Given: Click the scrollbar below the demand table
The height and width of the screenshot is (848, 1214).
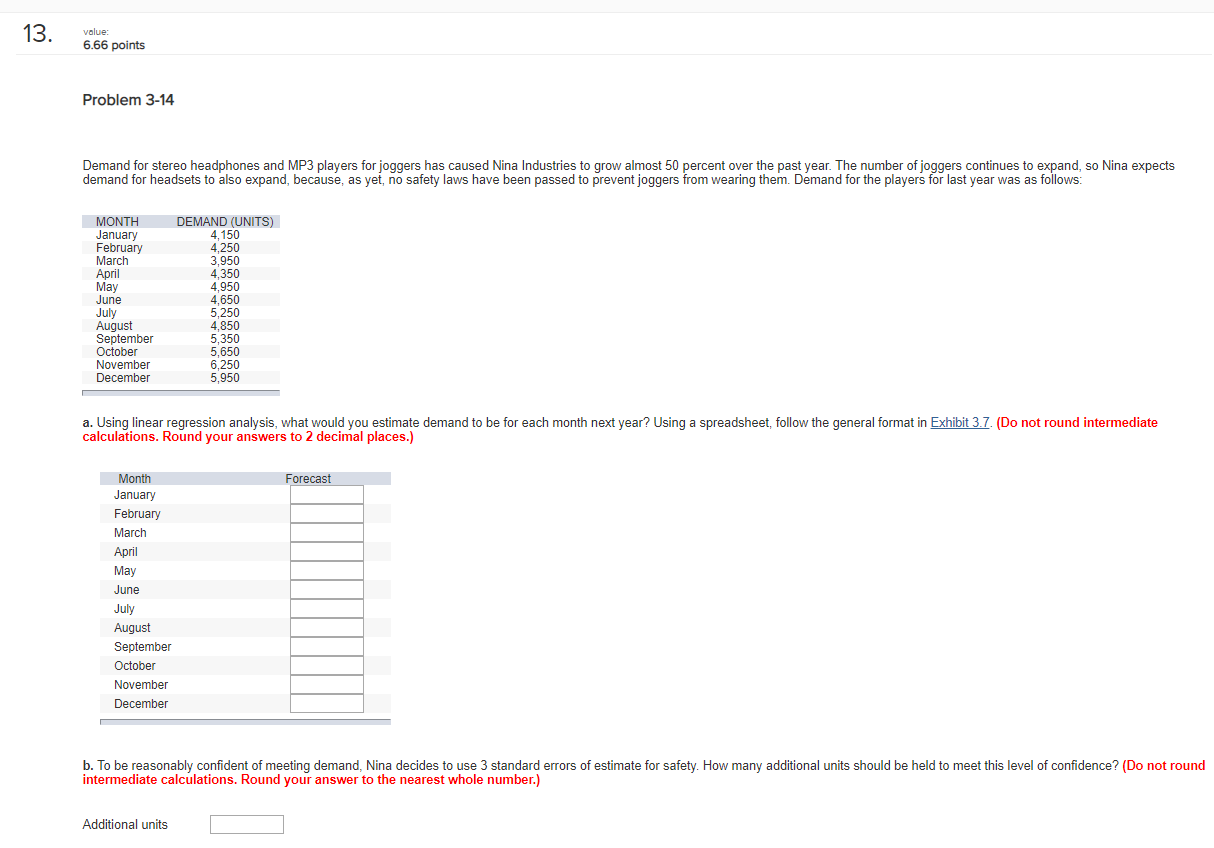Looking at the screenshot, I should click(180, 392).
